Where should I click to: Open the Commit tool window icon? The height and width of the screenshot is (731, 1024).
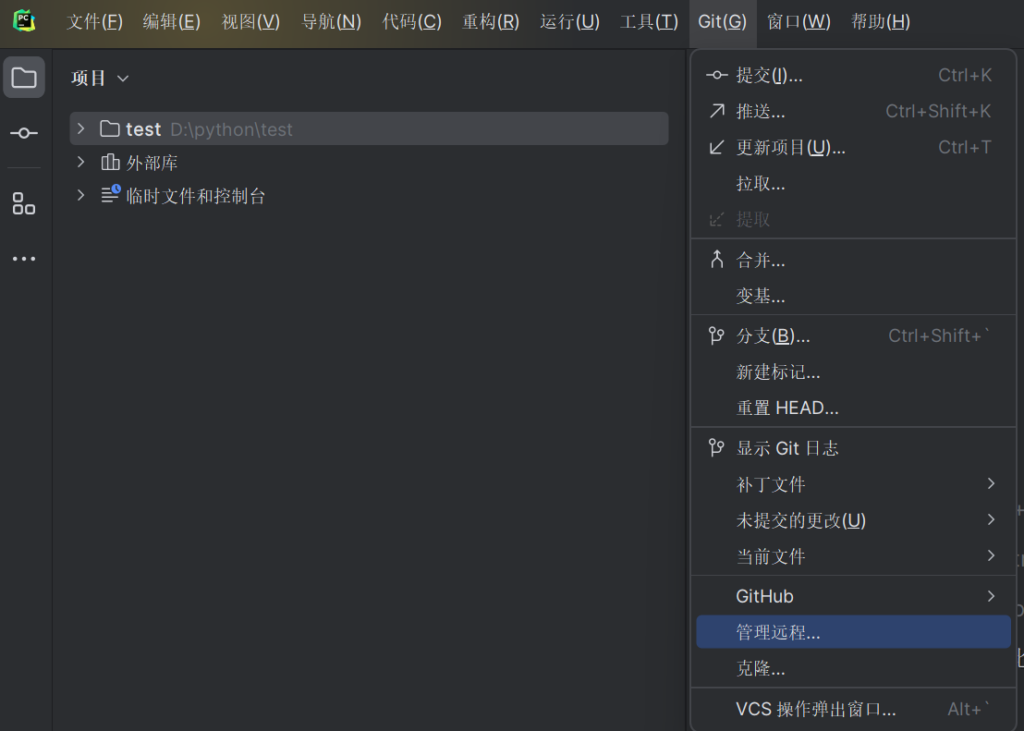coord(24,133)
